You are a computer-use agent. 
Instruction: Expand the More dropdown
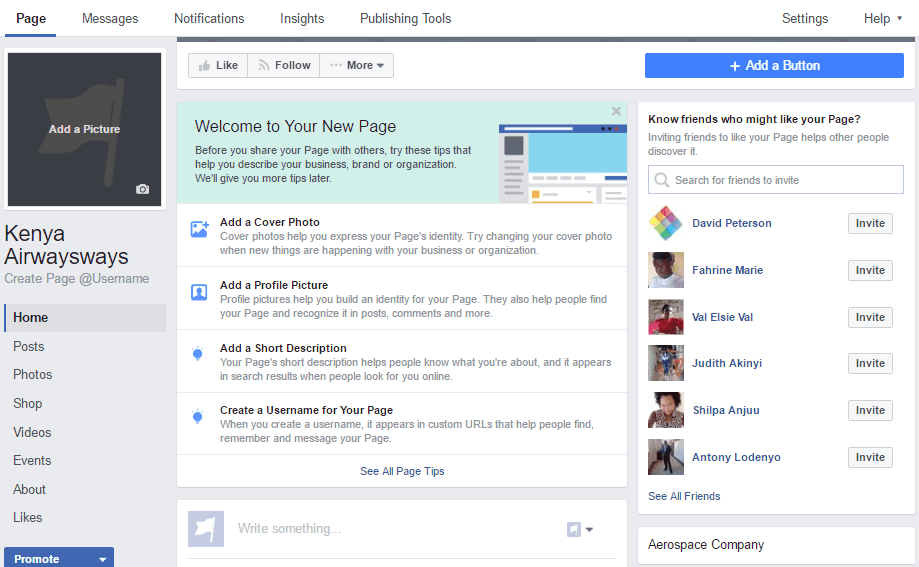coord(356,66)
